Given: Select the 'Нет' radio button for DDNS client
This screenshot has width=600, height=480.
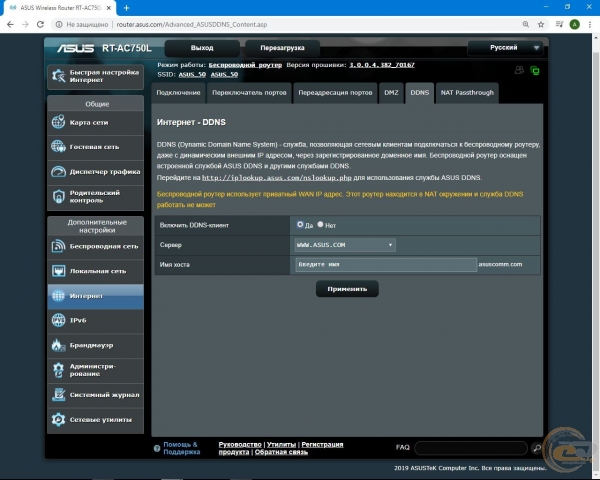Looking at the screenshot, I should point(320,225).
